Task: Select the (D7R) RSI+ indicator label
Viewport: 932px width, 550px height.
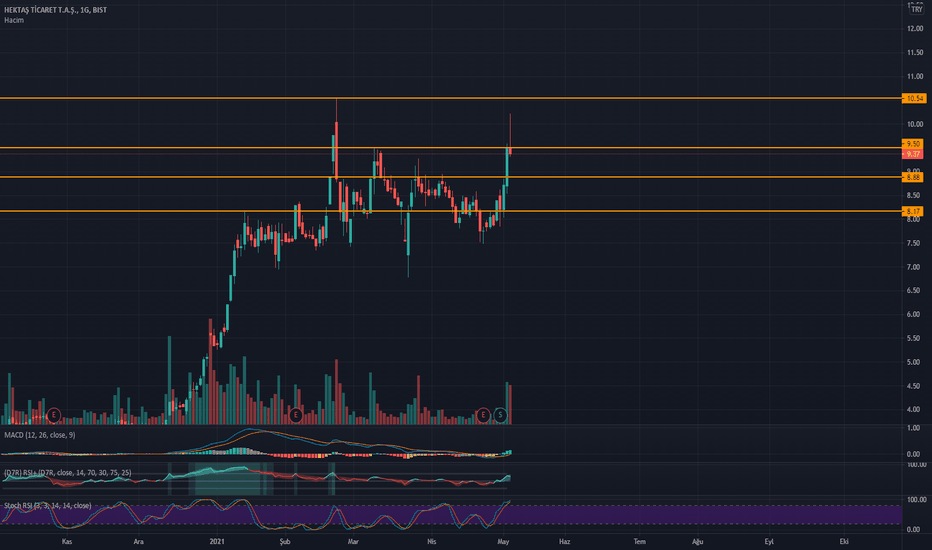Action: (x=68, y=473)
